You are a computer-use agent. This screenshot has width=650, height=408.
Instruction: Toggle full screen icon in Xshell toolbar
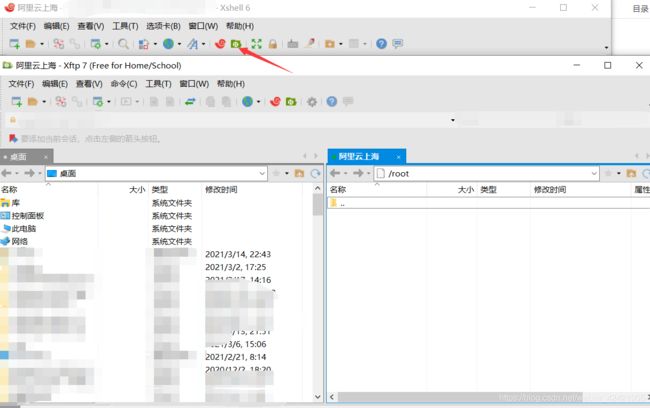pos(257,44)
